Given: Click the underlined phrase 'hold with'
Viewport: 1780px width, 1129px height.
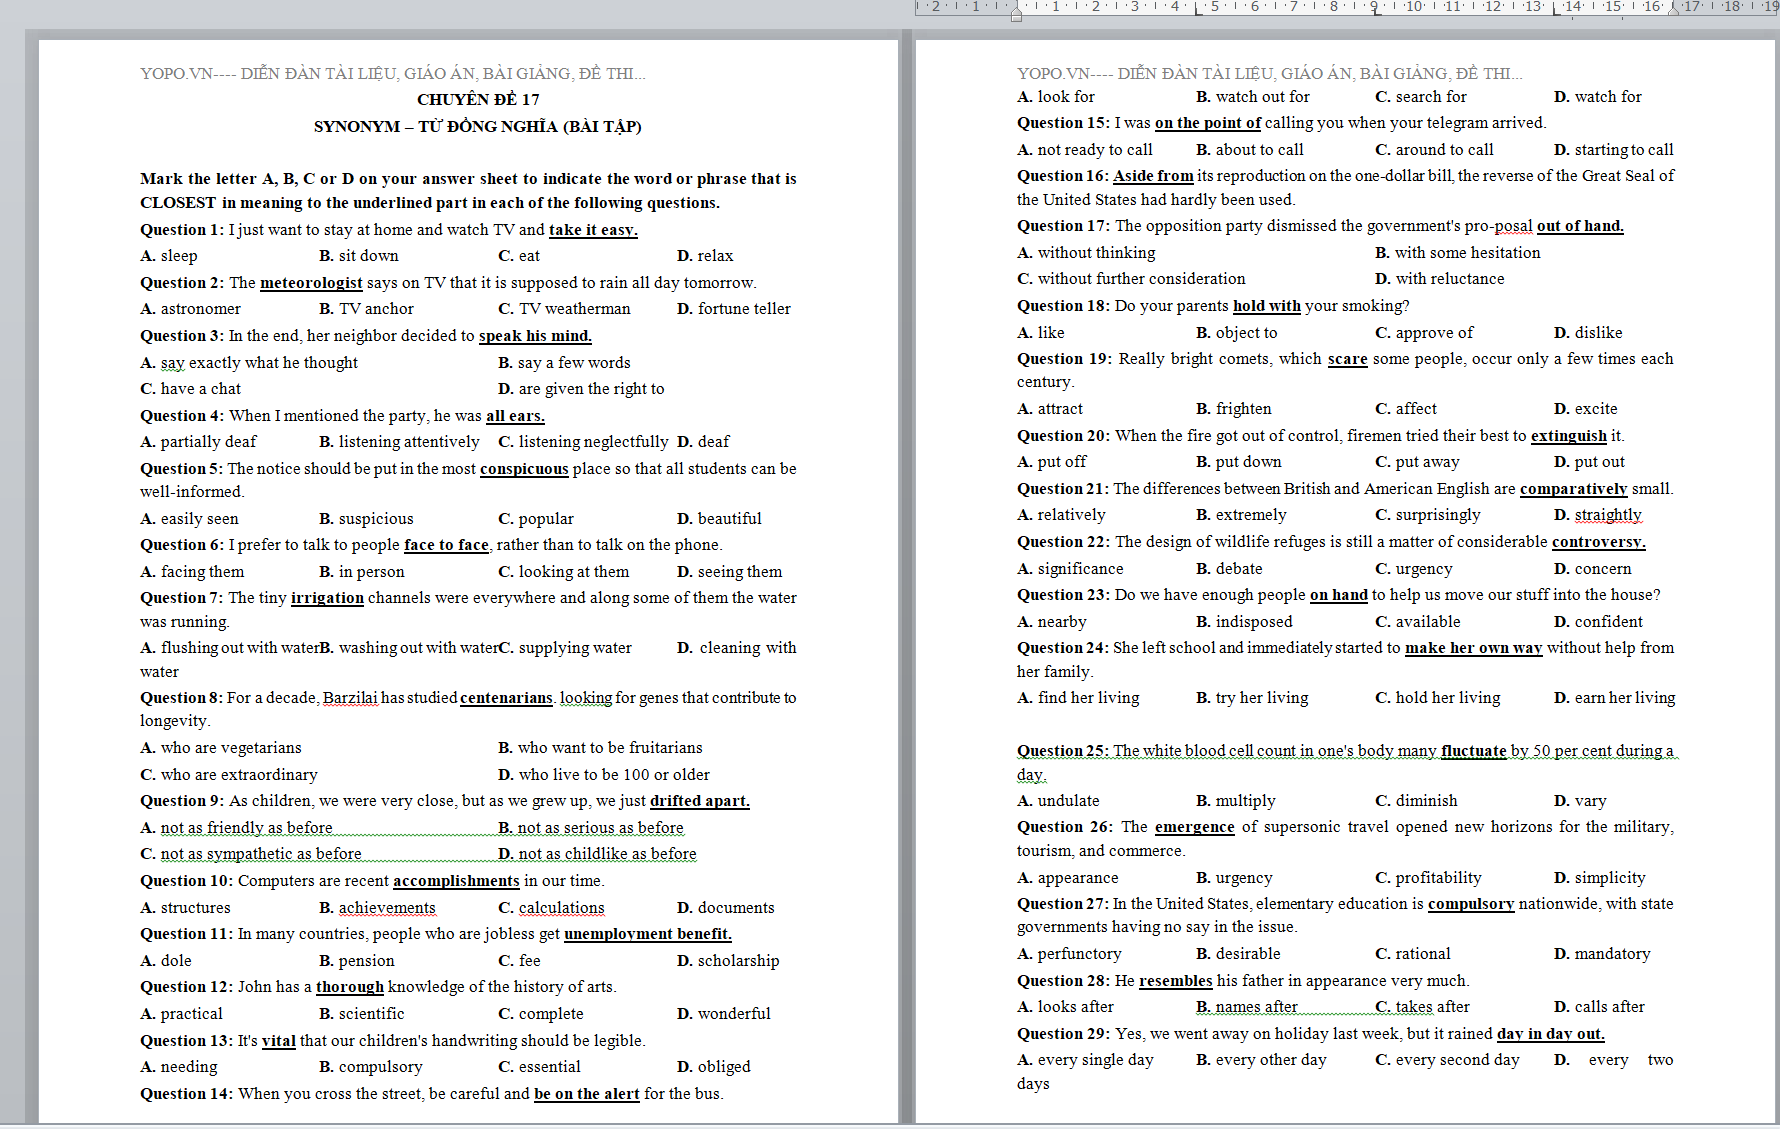Looking at the screenshot, I should [x=1267, y=306].
